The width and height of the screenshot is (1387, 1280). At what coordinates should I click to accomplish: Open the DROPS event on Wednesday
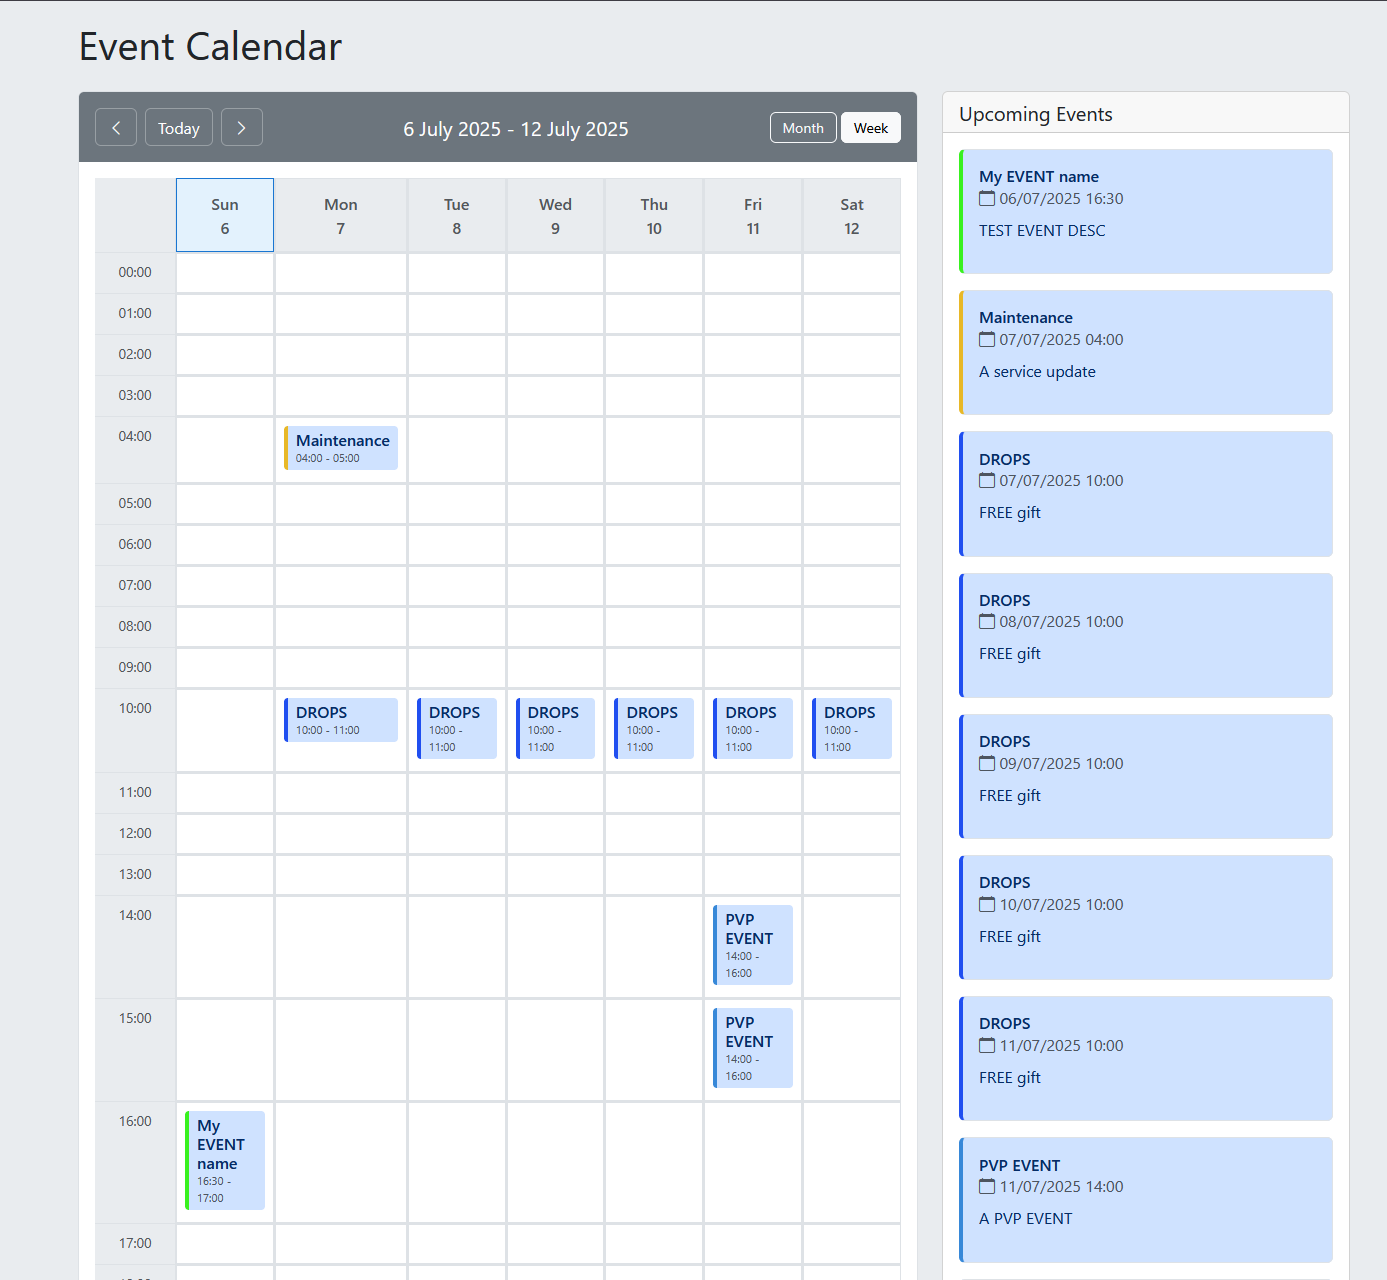click(555, 728)
